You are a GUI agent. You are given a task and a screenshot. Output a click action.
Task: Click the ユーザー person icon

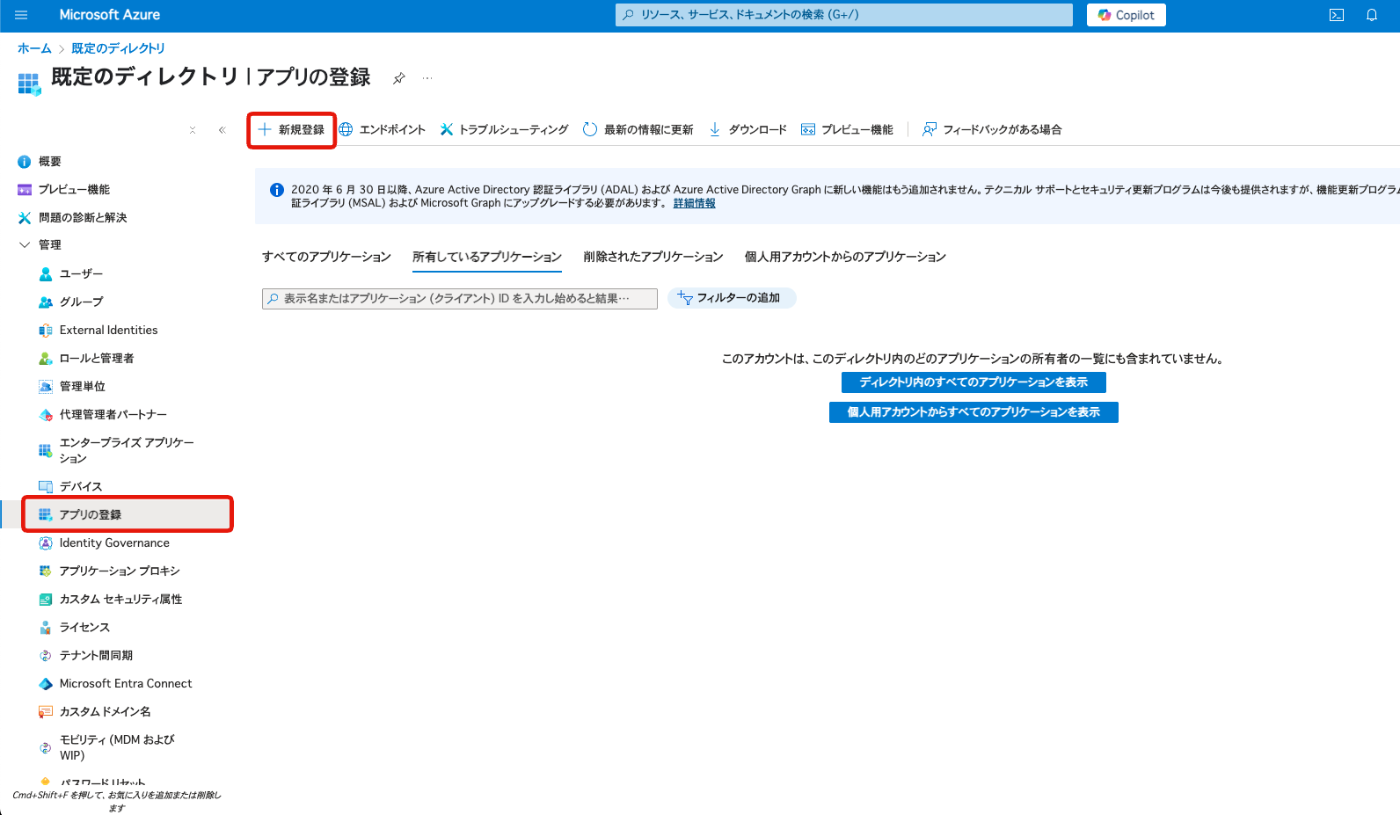tap(45, 274)
